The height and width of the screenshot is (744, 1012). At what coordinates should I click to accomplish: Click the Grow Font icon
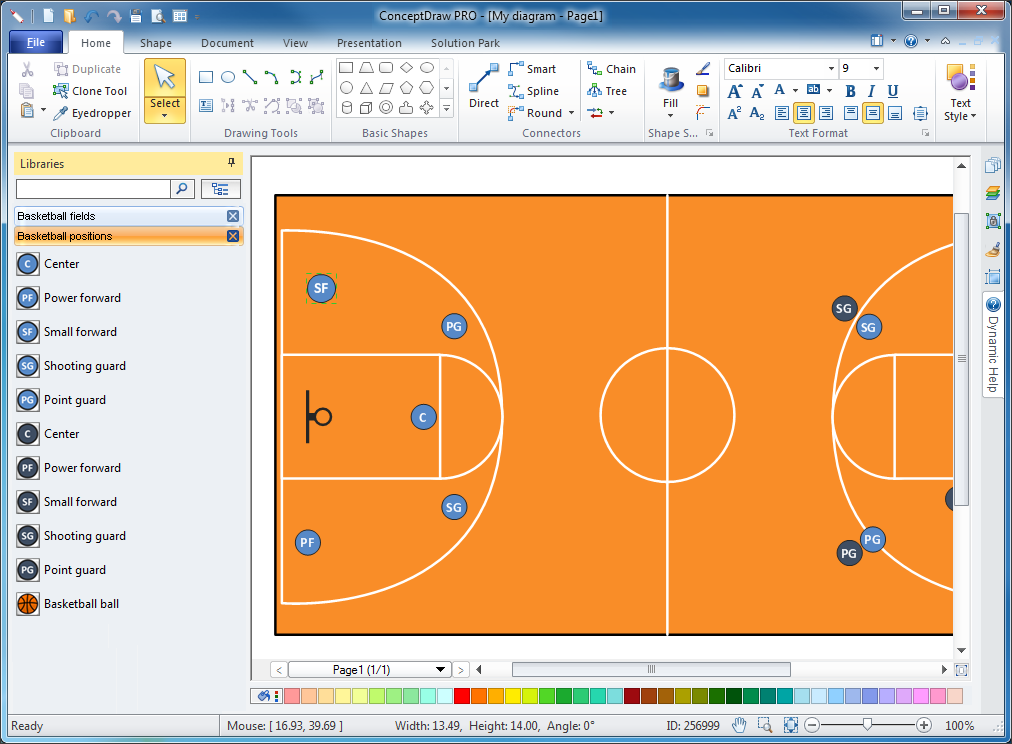pyautogui.click(x=735, y=91)
